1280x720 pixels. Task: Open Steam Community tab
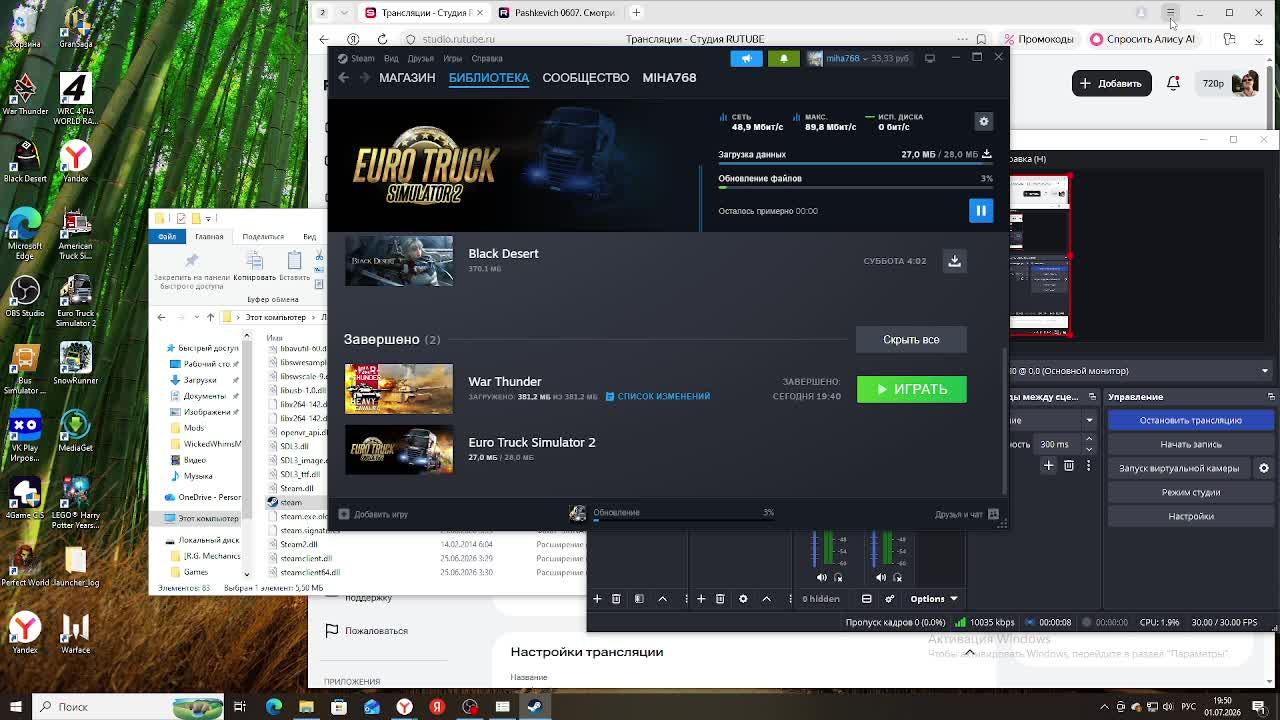coord(586,77)
